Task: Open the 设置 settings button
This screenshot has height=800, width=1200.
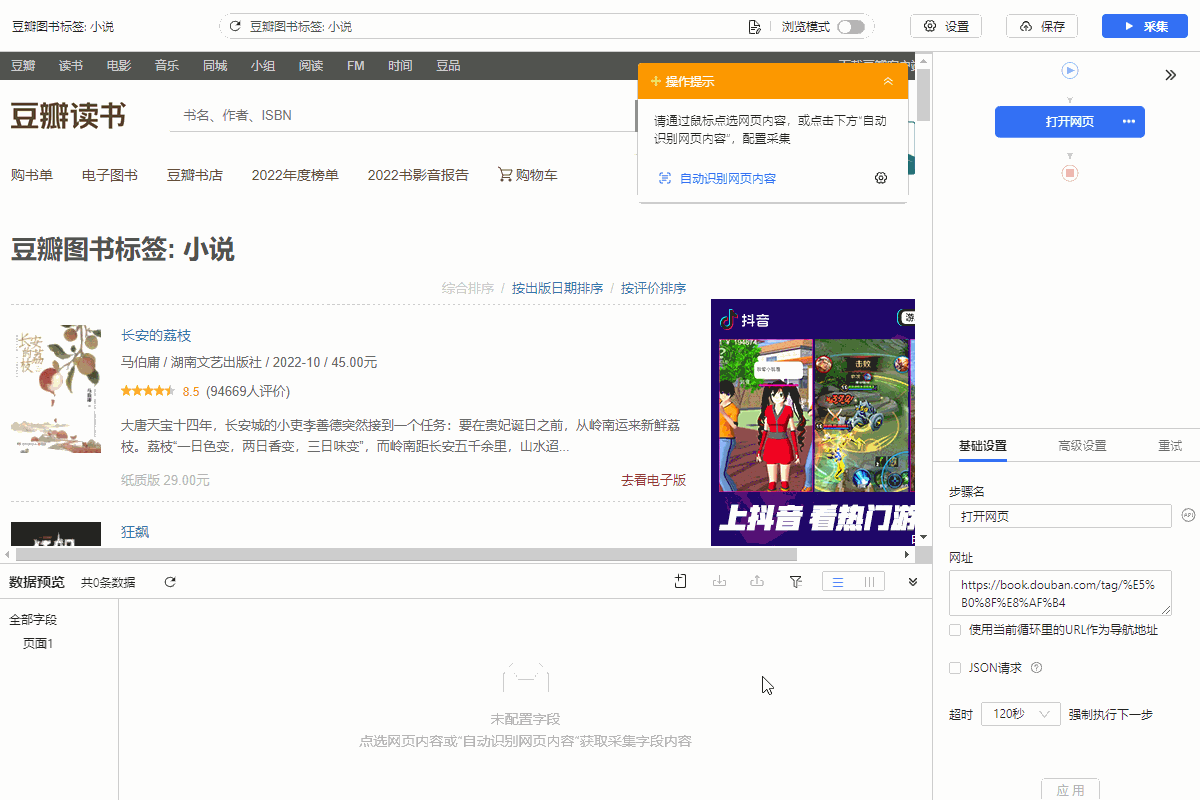Action: (x=946, y=27)
